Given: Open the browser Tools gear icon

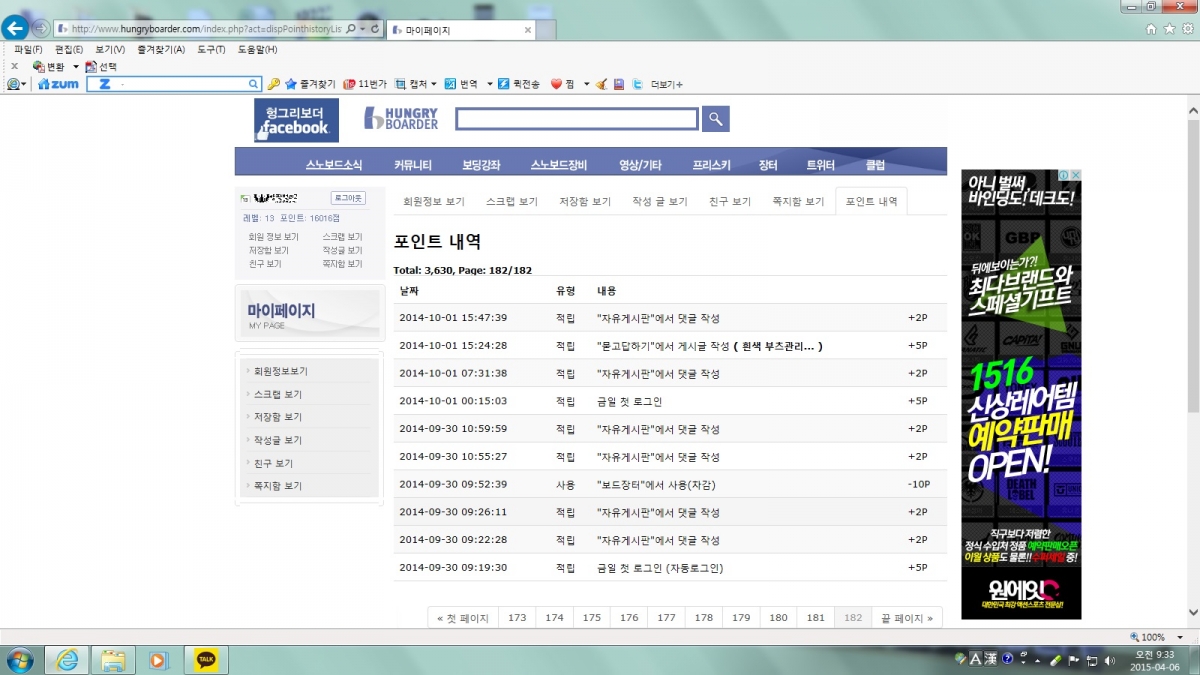Looking at the screenshot, I should click(x=1187, y=29).
